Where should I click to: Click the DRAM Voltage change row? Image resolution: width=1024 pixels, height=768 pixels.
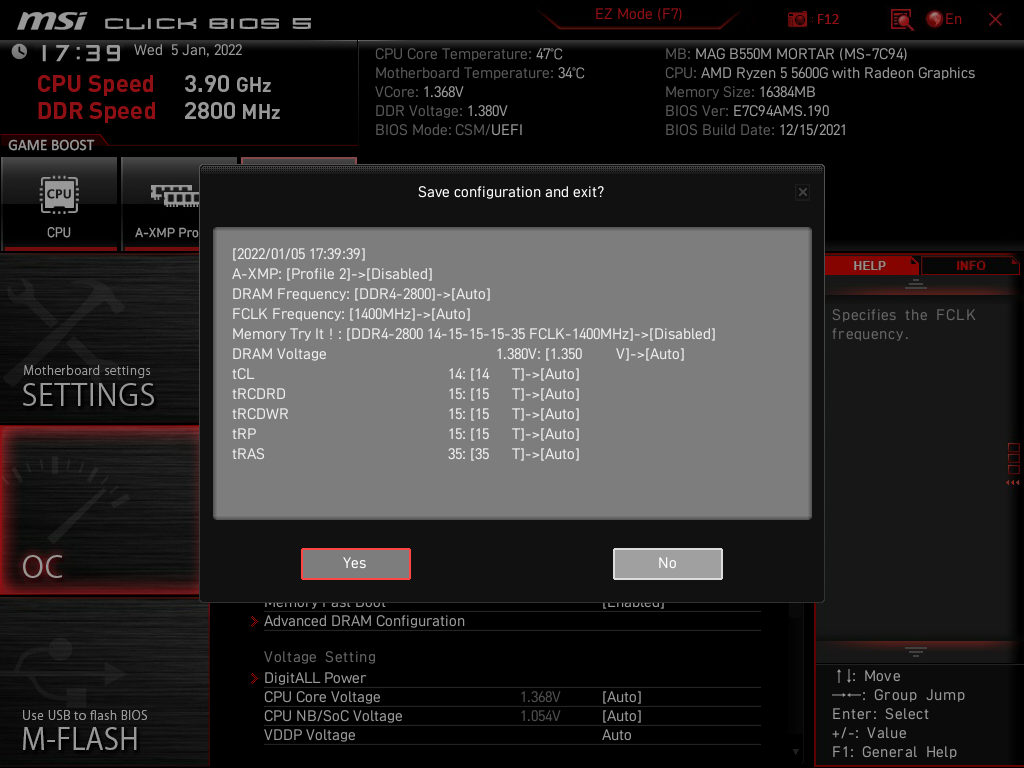click(458, 354)
